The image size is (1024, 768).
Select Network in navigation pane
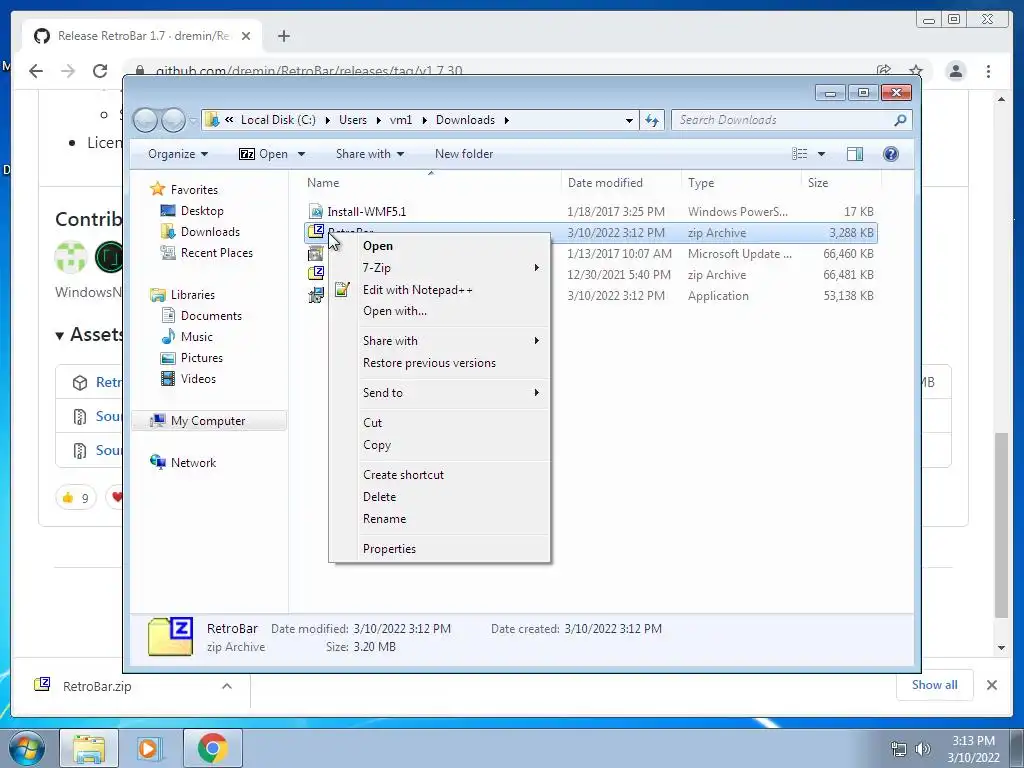coord(193,463)
